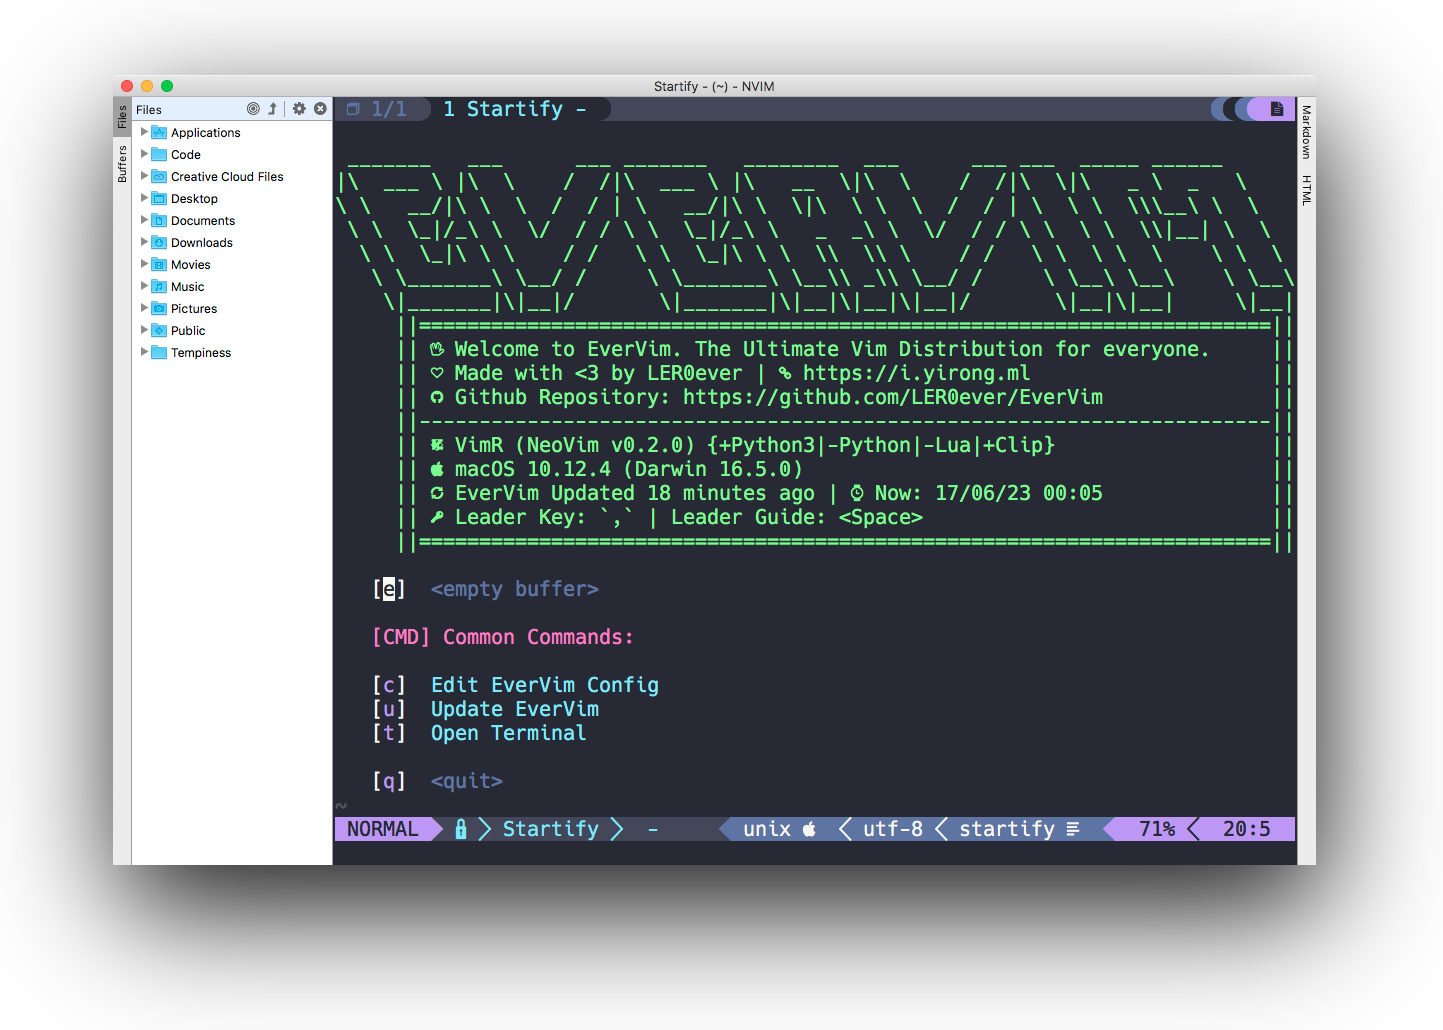Screen dimensions: 1443x1030
Task: Click the 71% position indicator
Action: (1157, 829)
